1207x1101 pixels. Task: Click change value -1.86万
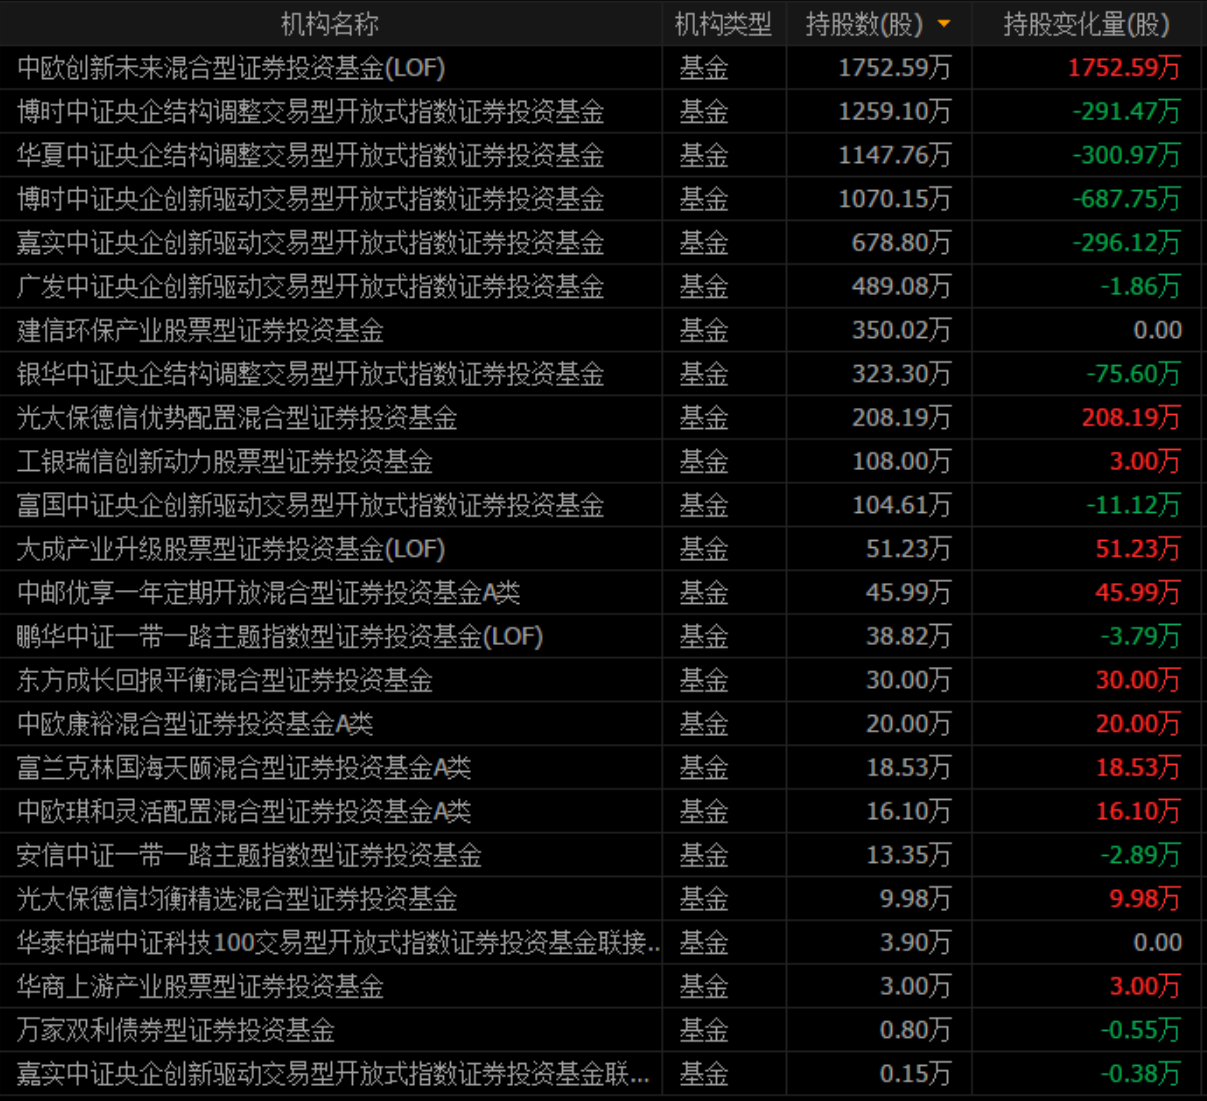pos(1141,287)
